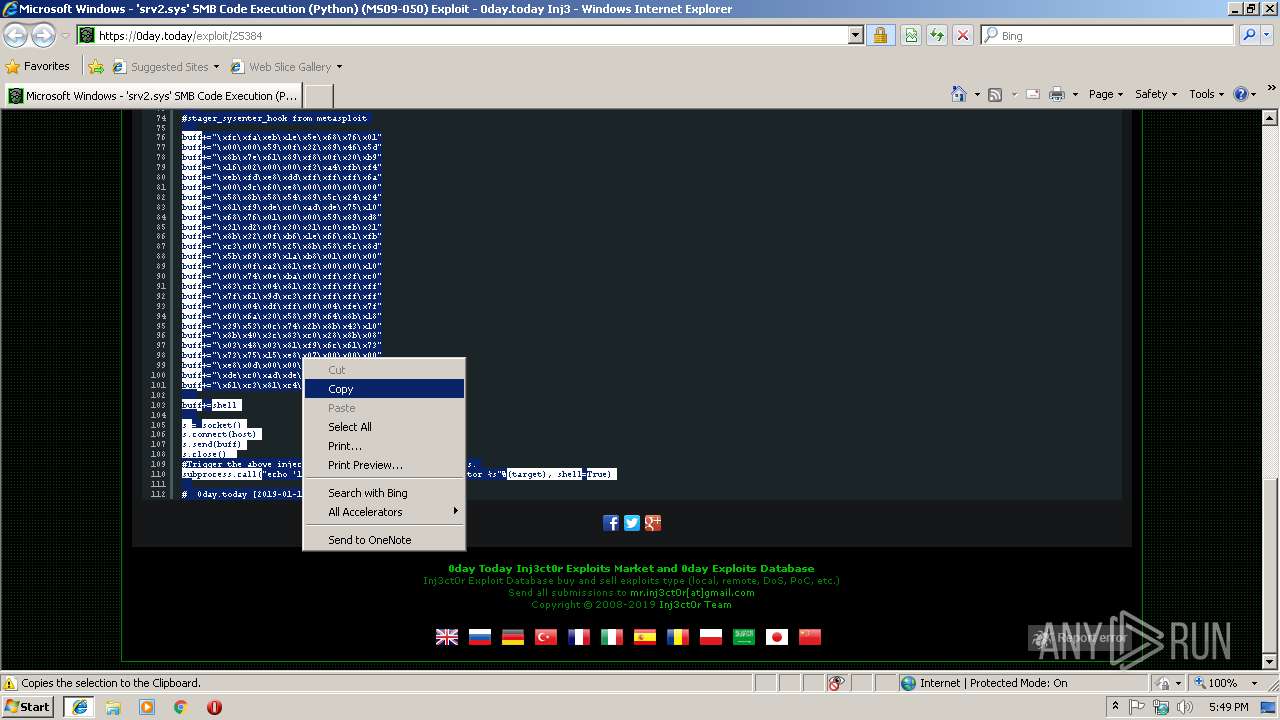The width and height of the screenshot is (1280, 720).
Task: Open All Accelerators submenu
Action: 384,512
